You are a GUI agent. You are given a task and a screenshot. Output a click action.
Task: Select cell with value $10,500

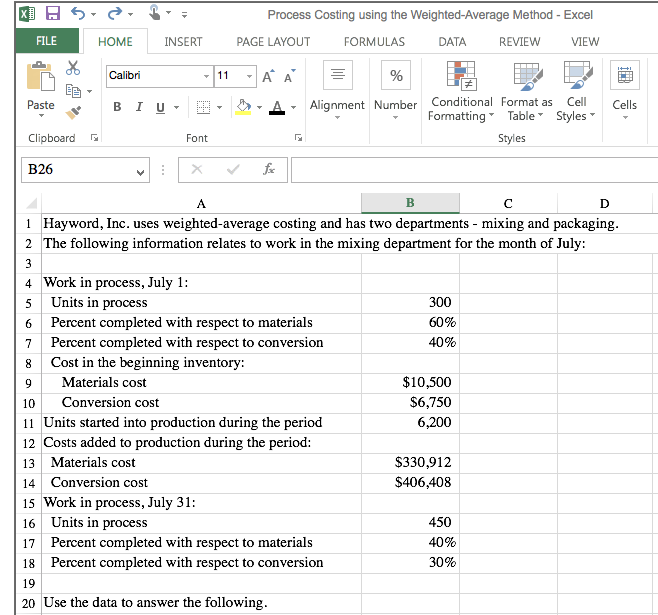coord(410,383)
